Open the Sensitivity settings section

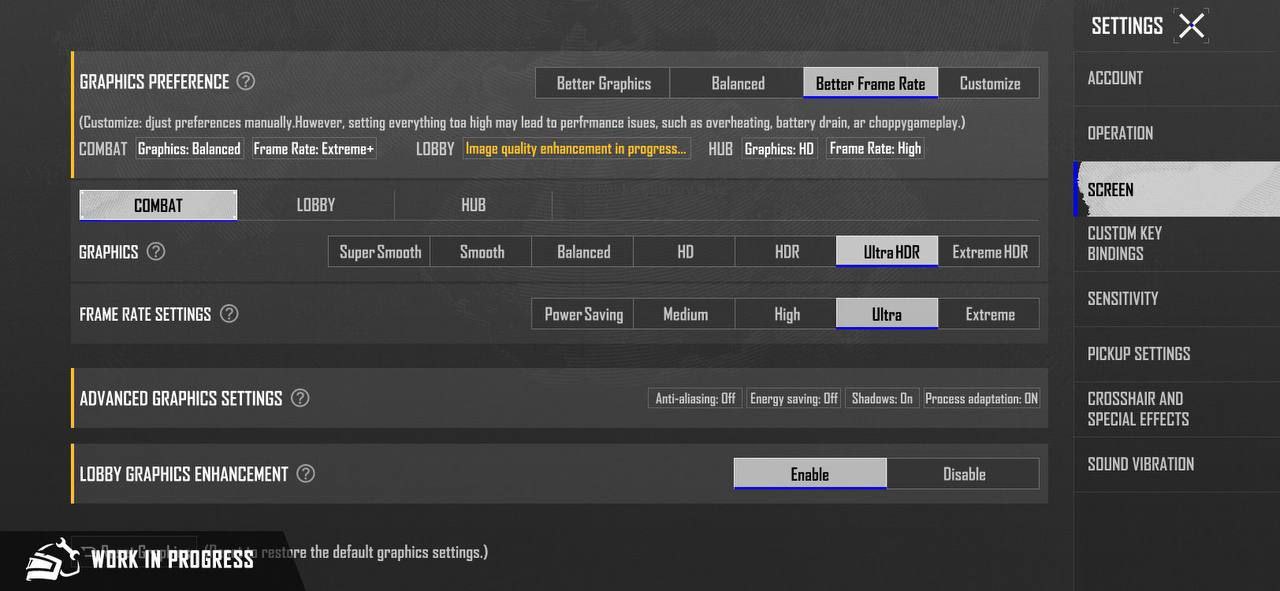coord(1123,298)
